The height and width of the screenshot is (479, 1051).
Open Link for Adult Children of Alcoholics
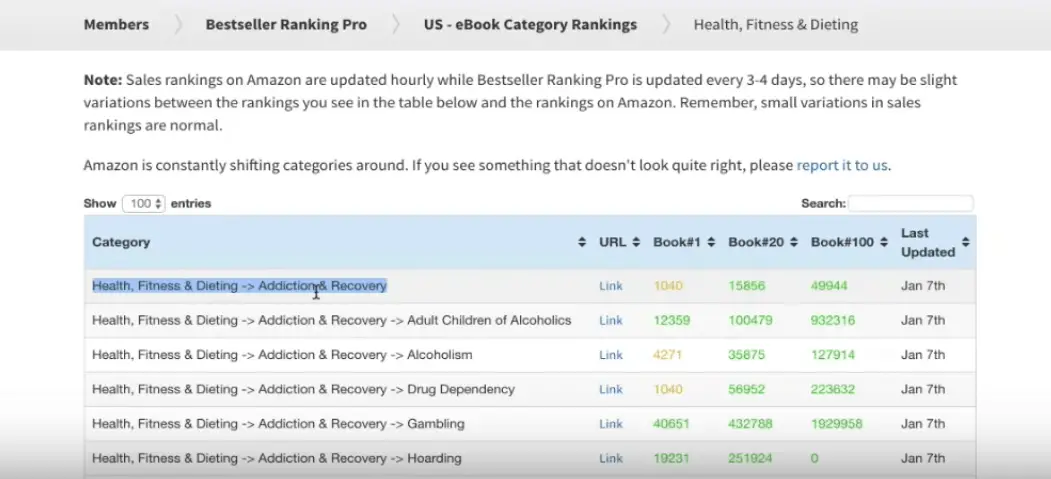tap(611, 320)
